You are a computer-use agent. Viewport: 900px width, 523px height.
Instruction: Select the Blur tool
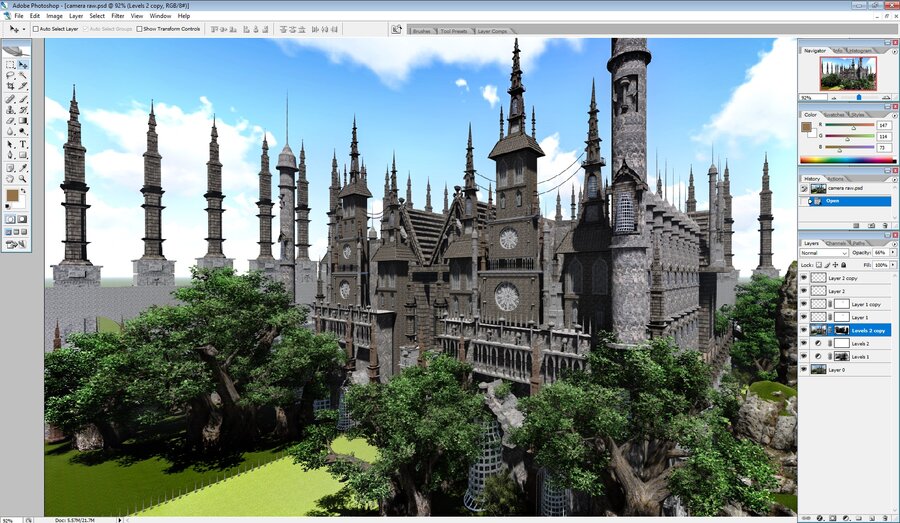tap(10, 131)
